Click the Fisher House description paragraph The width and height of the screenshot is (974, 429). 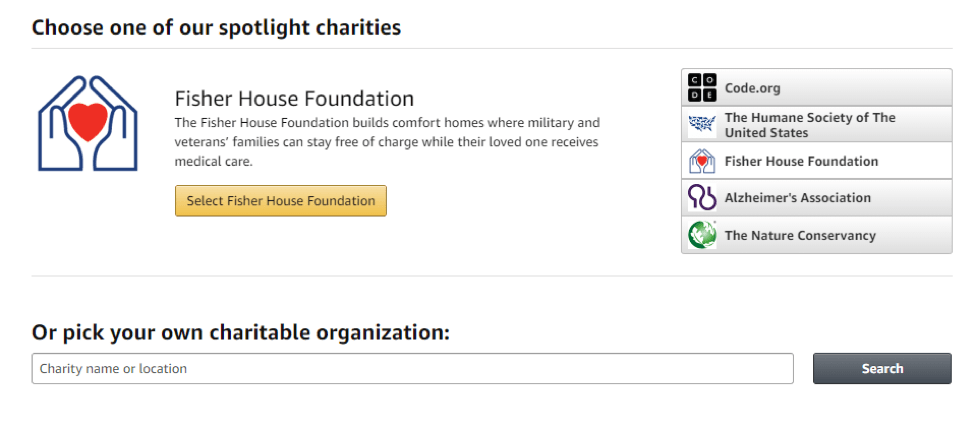pyautogui.click(x=387, y=142)
